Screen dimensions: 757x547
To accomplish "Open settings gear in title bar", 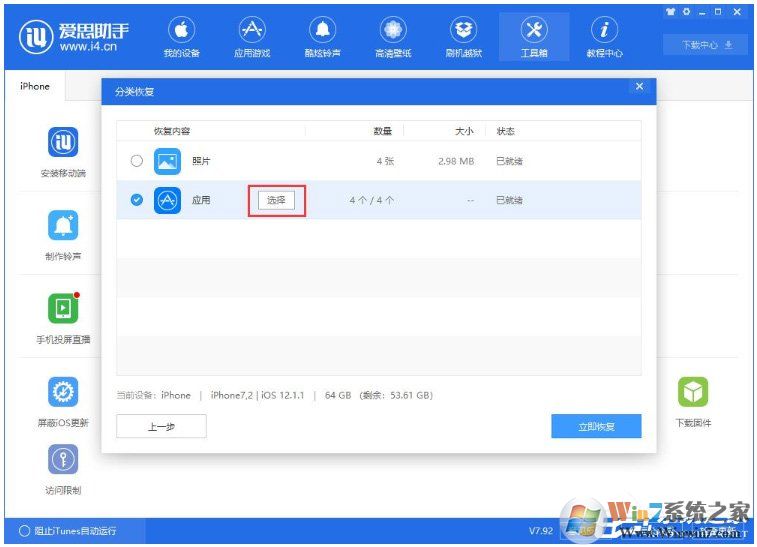I will point(686,12).
